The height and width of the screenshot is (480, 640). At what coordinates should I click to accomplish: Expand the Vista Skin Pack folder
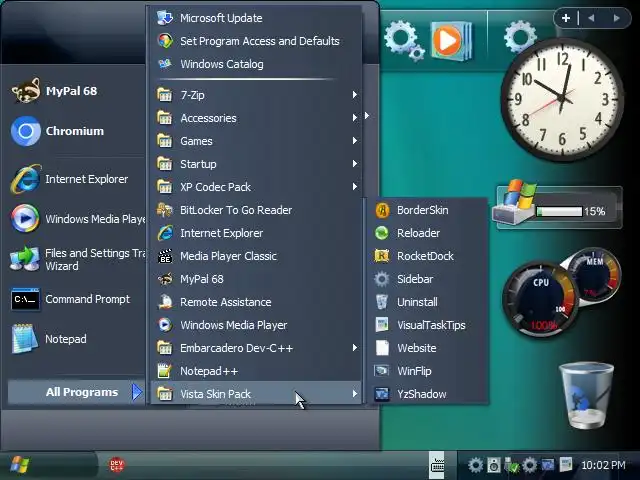point(256,394)
